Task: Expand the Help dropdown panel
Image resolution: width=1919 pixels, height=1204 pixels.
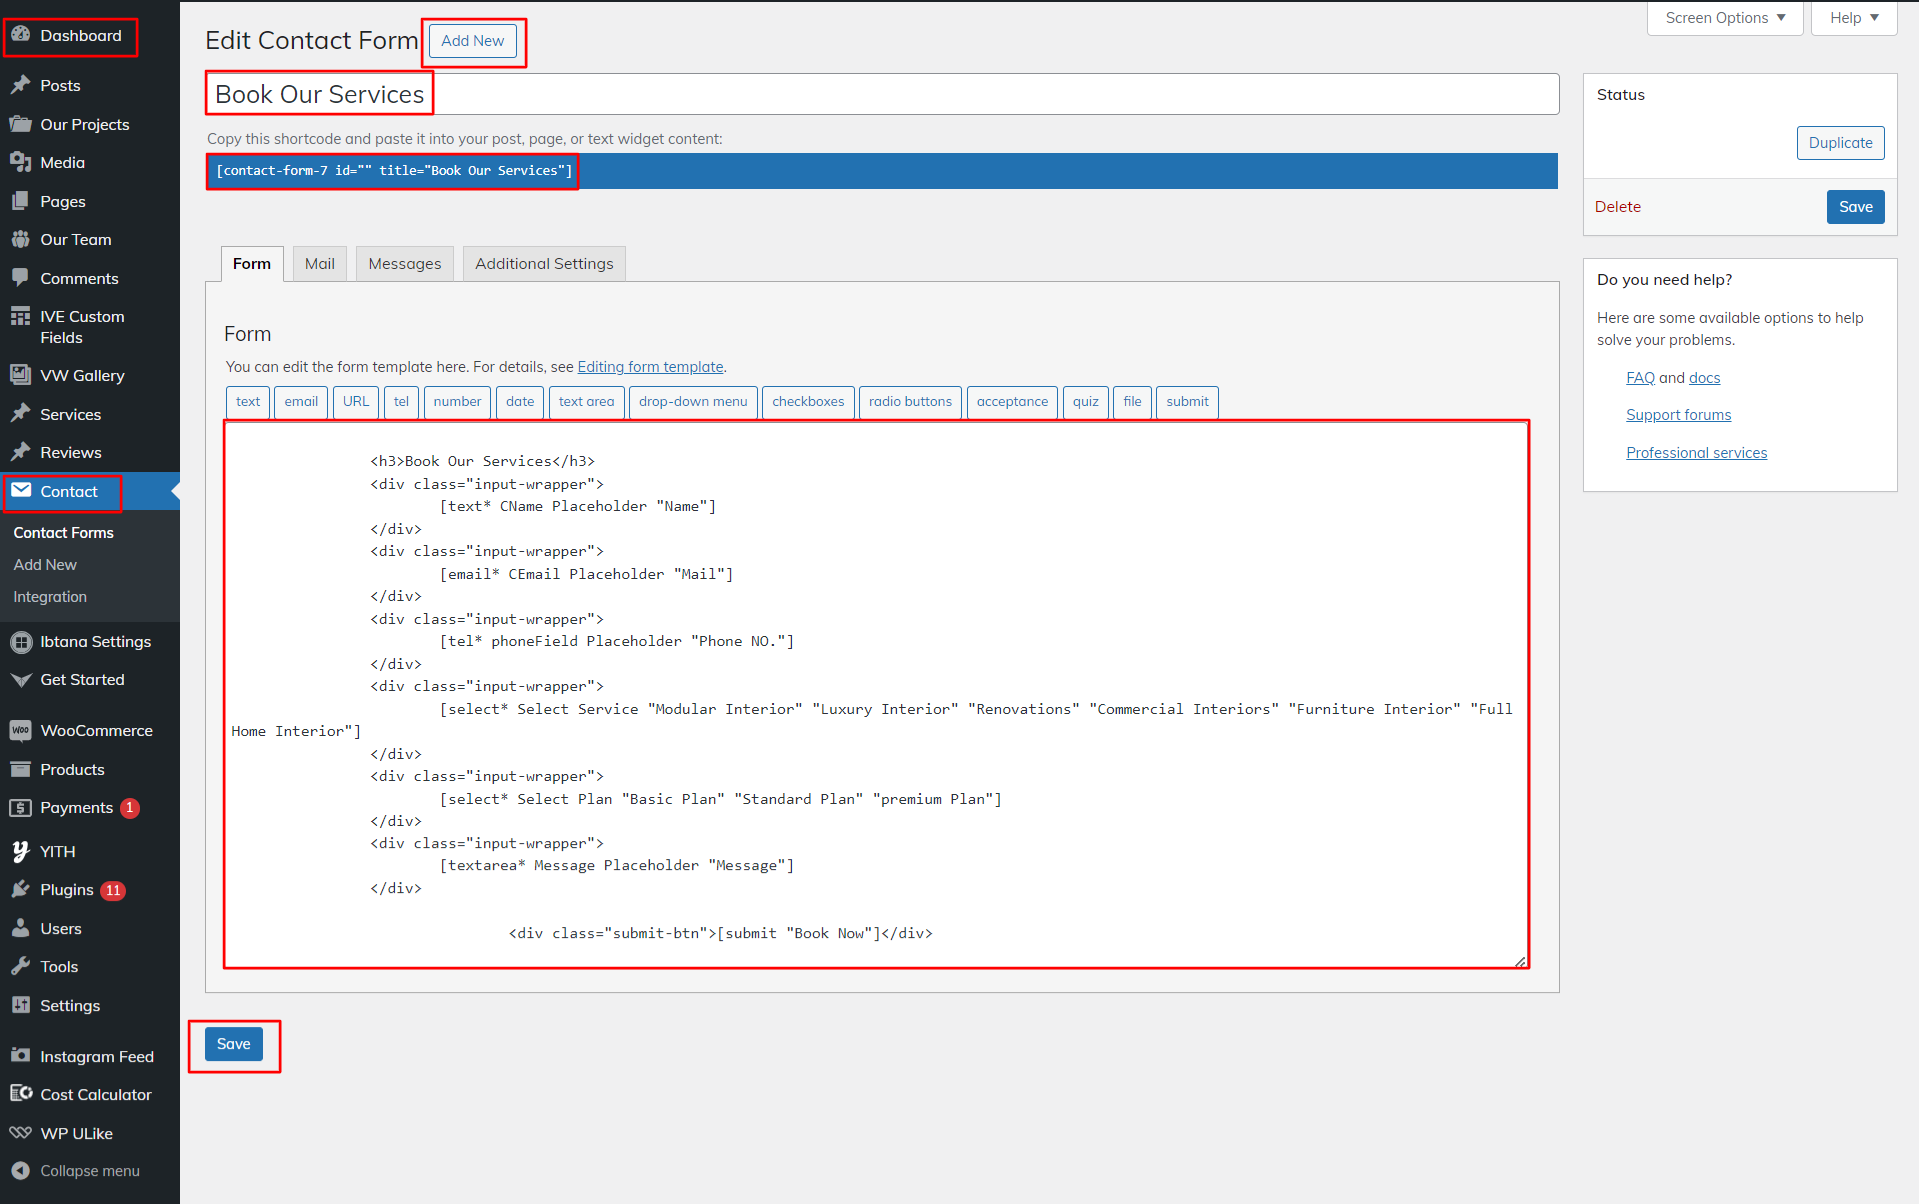Action: coord(1853,18)
